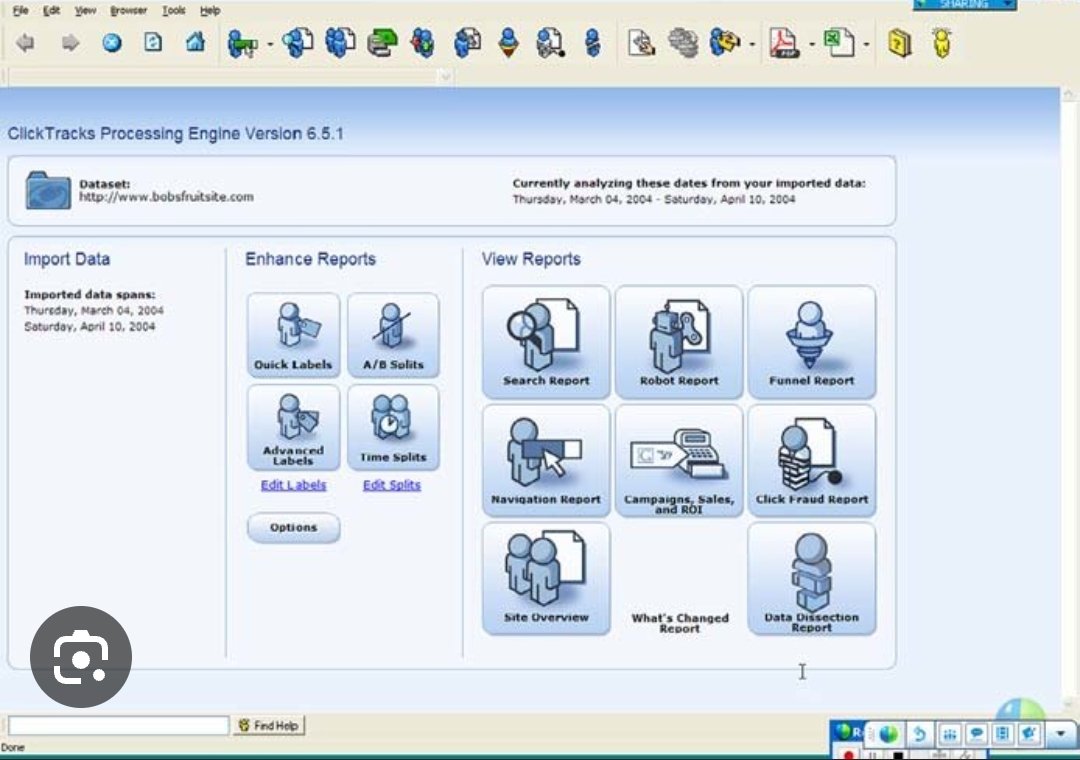Open A/B Splits
This screenshot has height=760, width=1080.
tap(393, 335)
